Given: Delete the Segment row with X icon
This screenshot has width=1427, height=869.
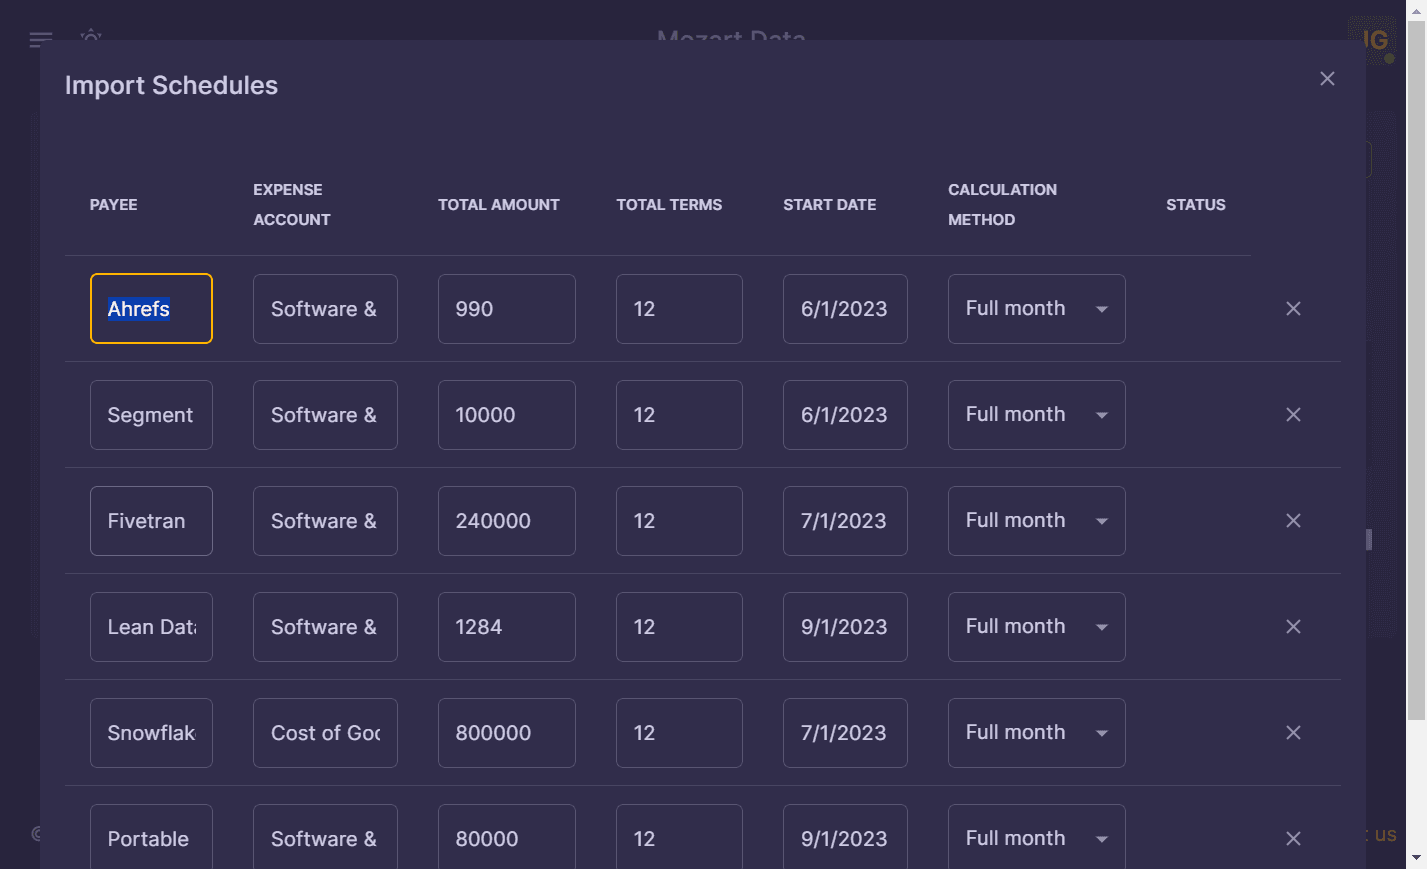Looking at the screenshot, I should tap(1293, 415).
